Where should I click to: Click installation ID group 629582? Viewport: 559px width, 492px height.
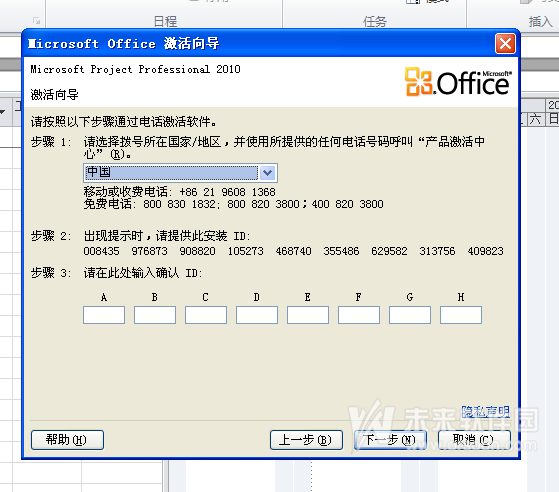point(389,251)
